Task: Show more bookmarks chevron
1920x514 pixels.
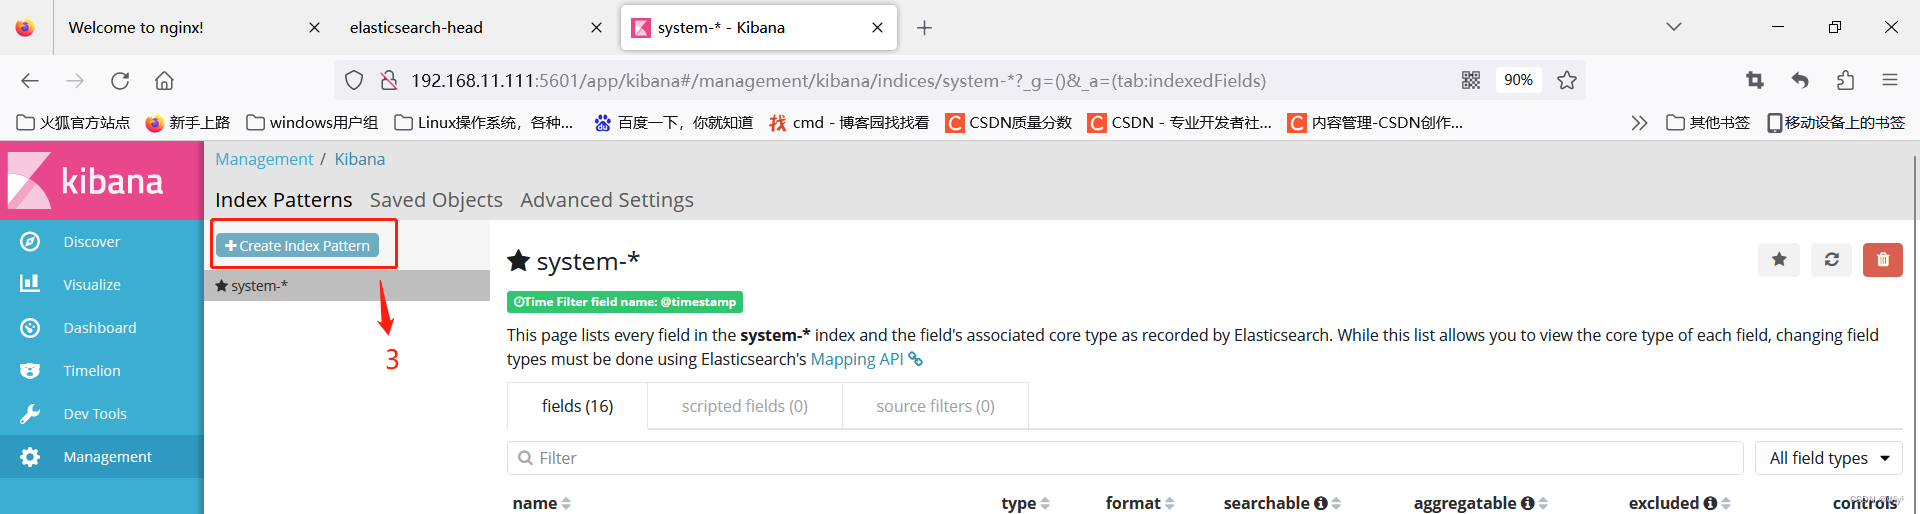Action: coord(1639,122)
